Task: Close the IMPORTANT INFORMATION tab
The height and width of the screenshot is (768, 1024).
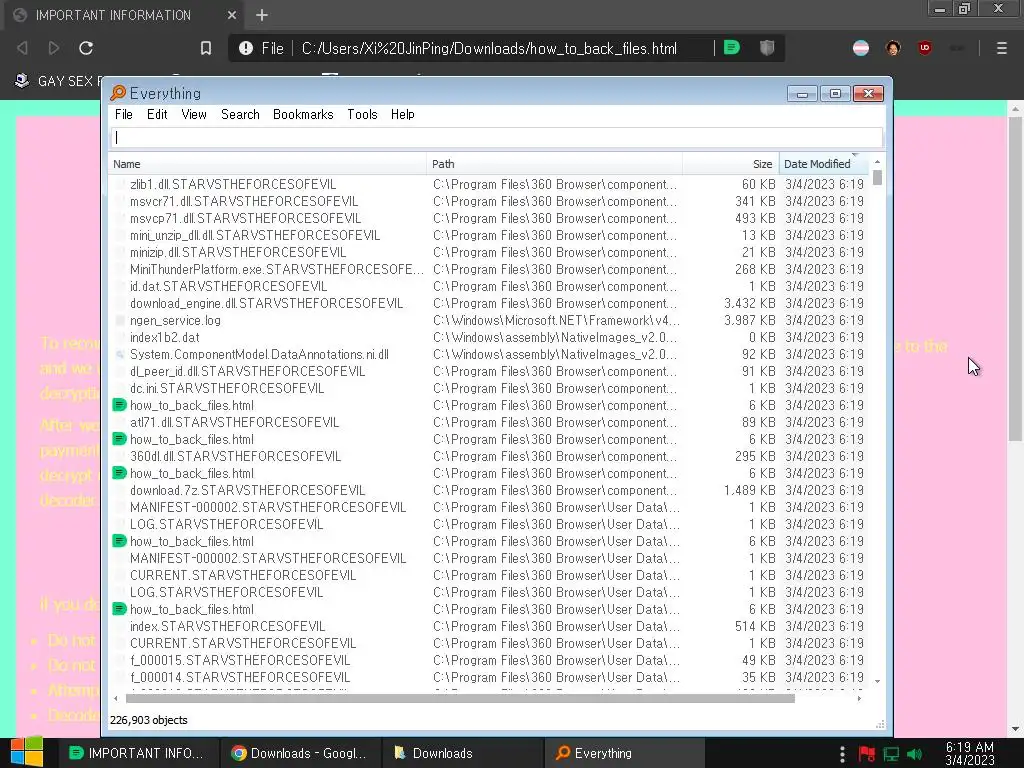Action: [x=232, y=15]
